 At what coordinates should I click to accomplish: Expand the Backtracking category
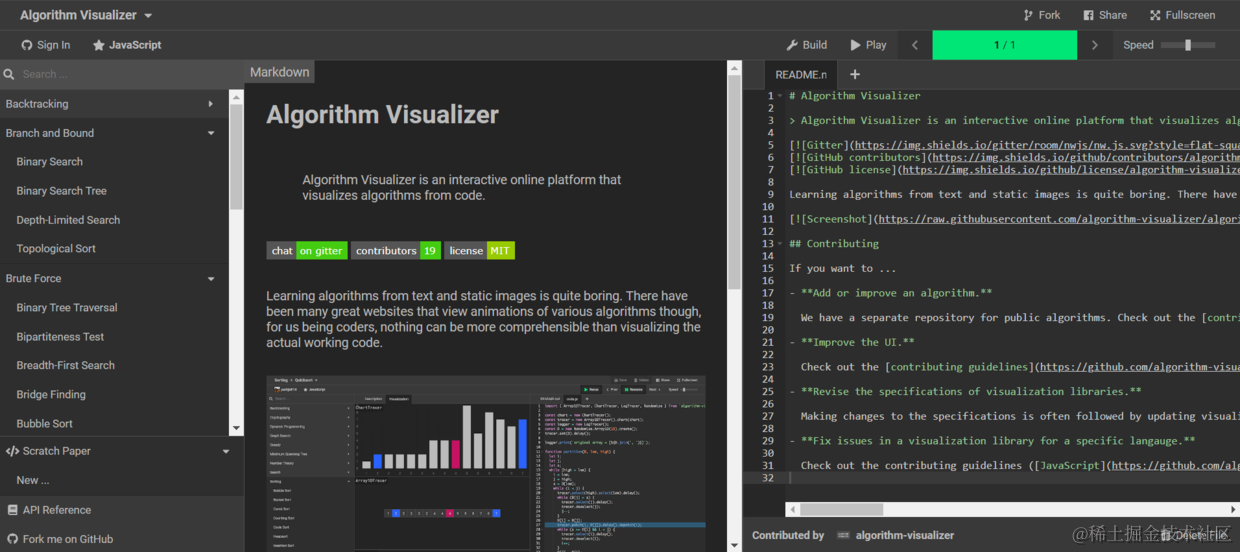point(113,104)
